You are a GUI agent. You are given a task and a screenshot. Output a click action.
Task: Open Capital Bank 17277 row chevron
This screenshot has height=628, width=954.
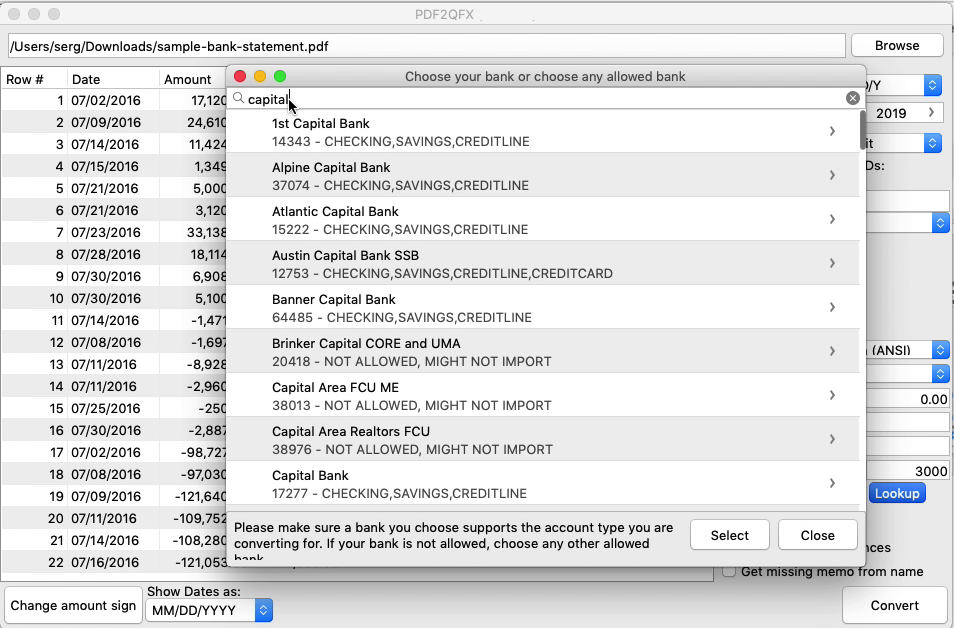(832, 483)
